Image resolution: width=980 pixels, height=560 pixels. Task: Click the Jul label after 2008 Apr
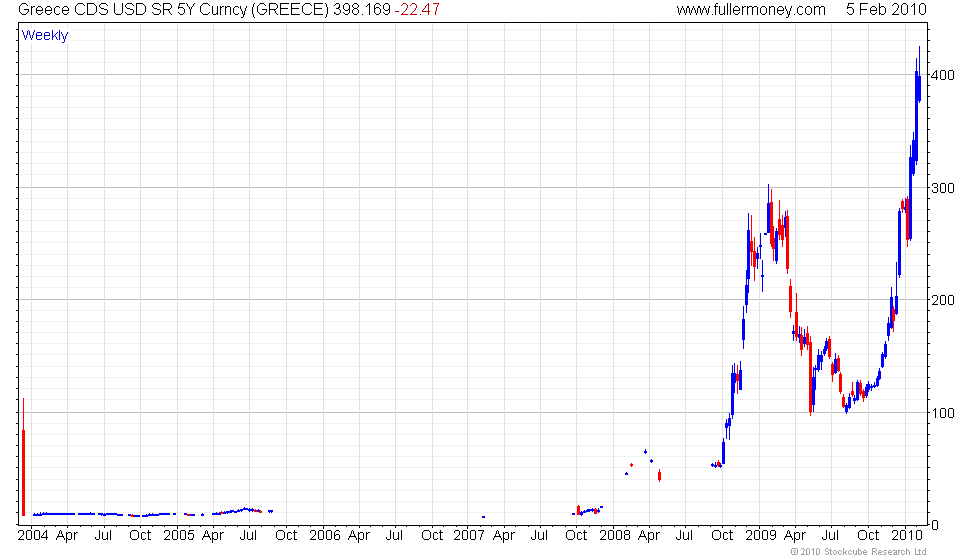(685, 536)
